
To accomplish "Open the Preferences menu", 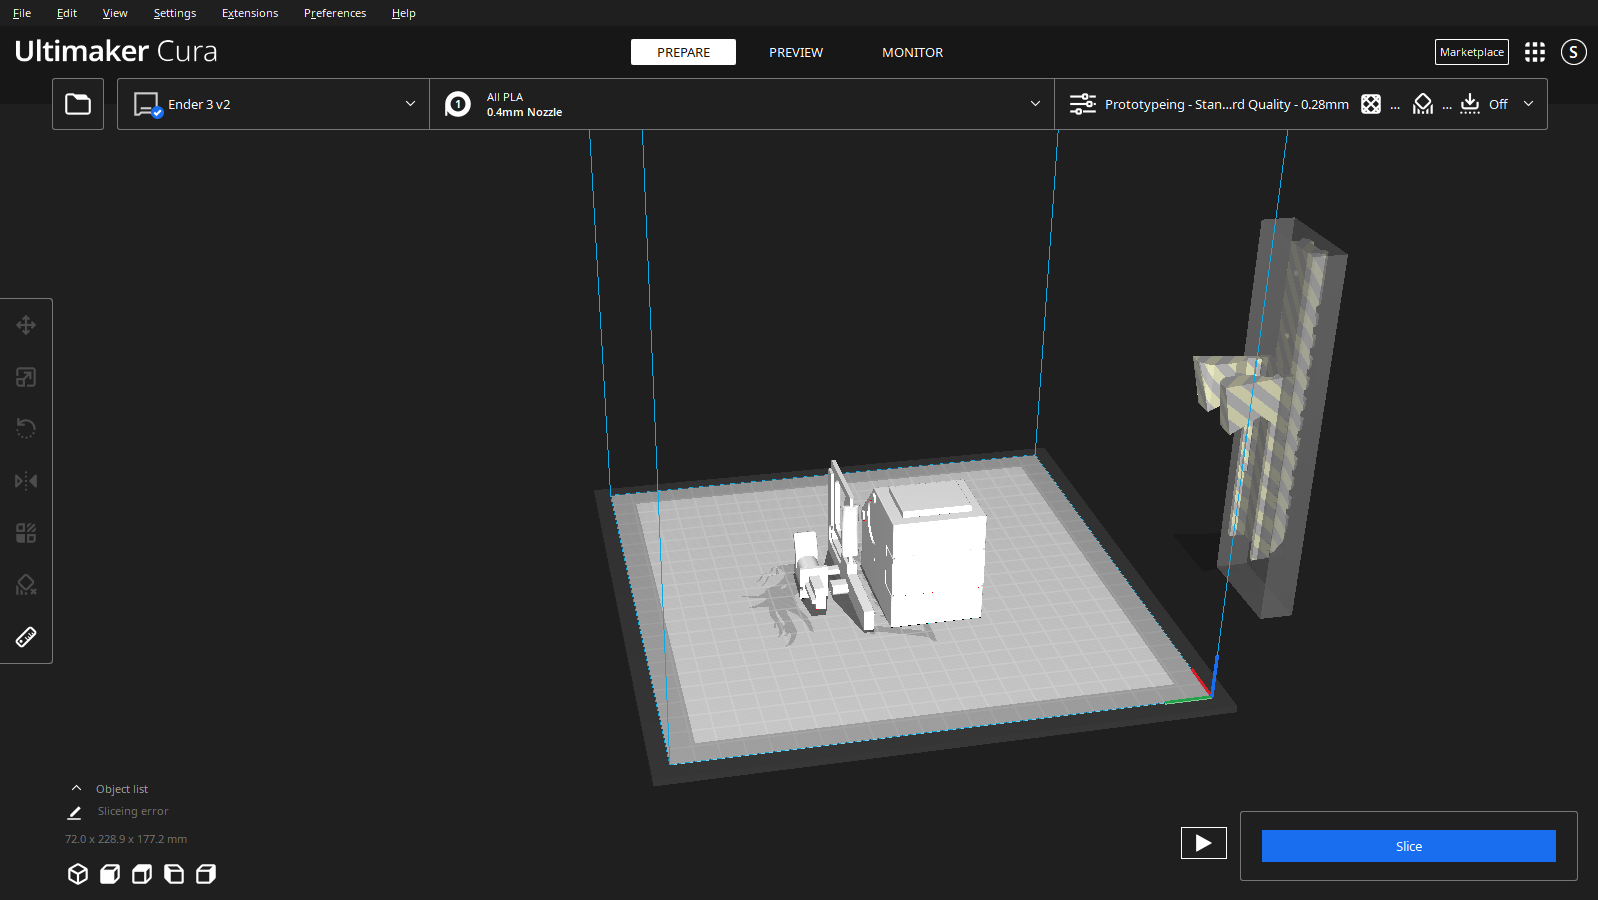I will [x=335, y=13].
